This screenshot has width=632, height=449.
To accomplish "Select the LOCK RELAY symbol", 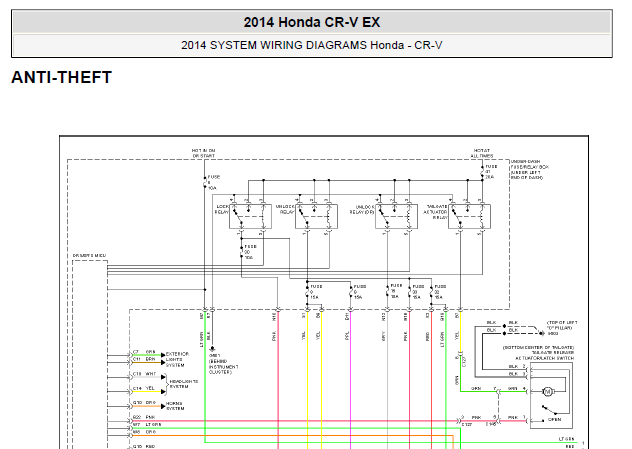I will (x=250, y=216).
